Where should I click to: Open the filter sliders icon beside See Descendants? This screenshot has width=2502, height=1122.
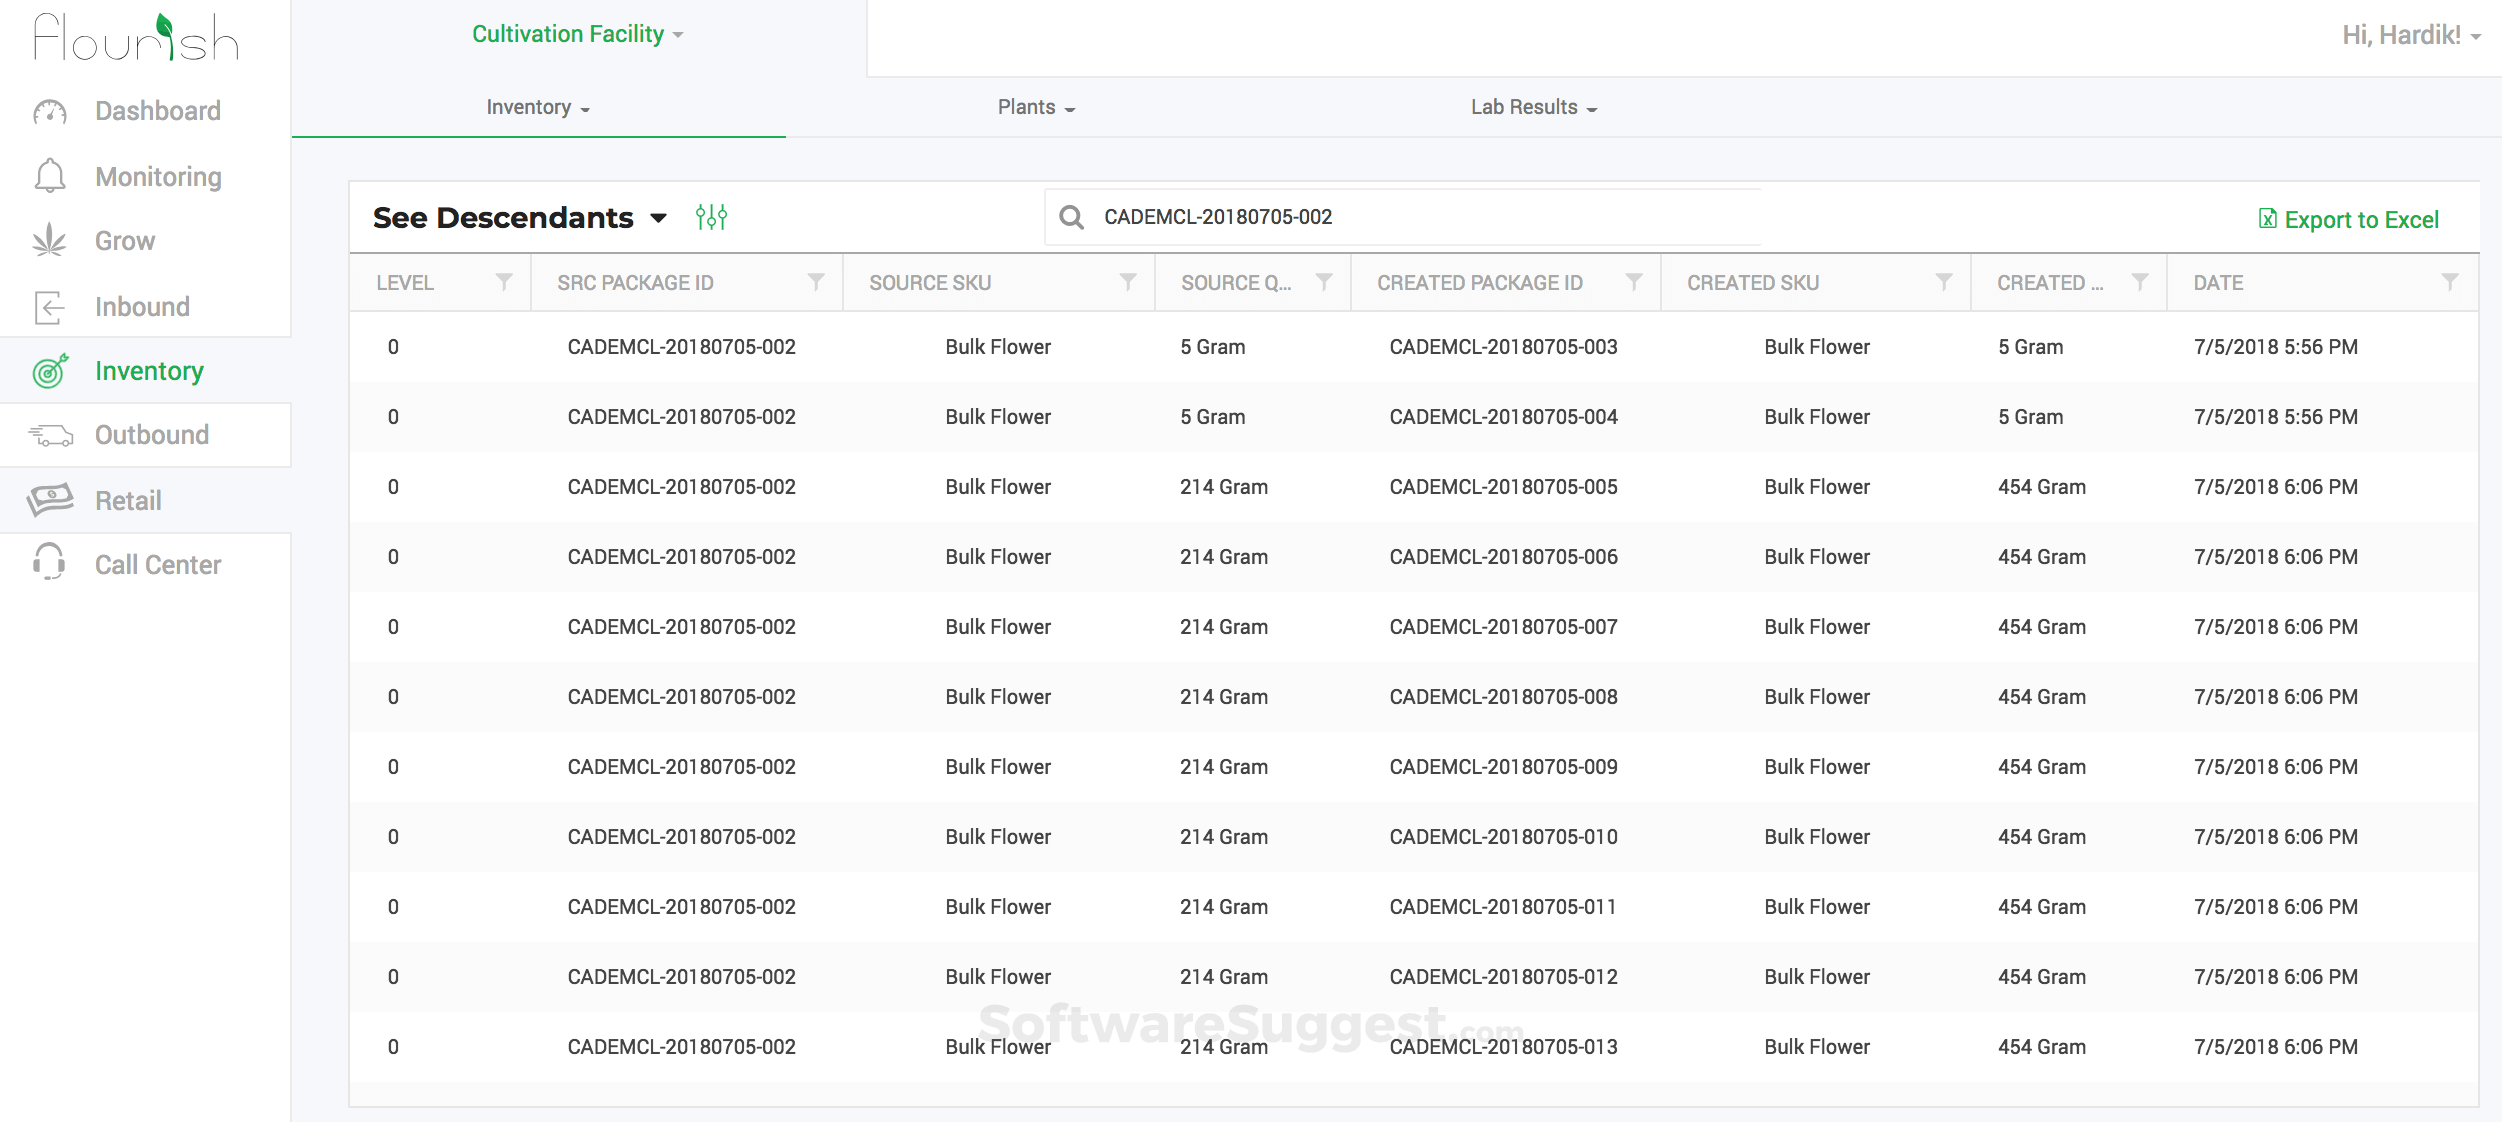coord(711,217)
